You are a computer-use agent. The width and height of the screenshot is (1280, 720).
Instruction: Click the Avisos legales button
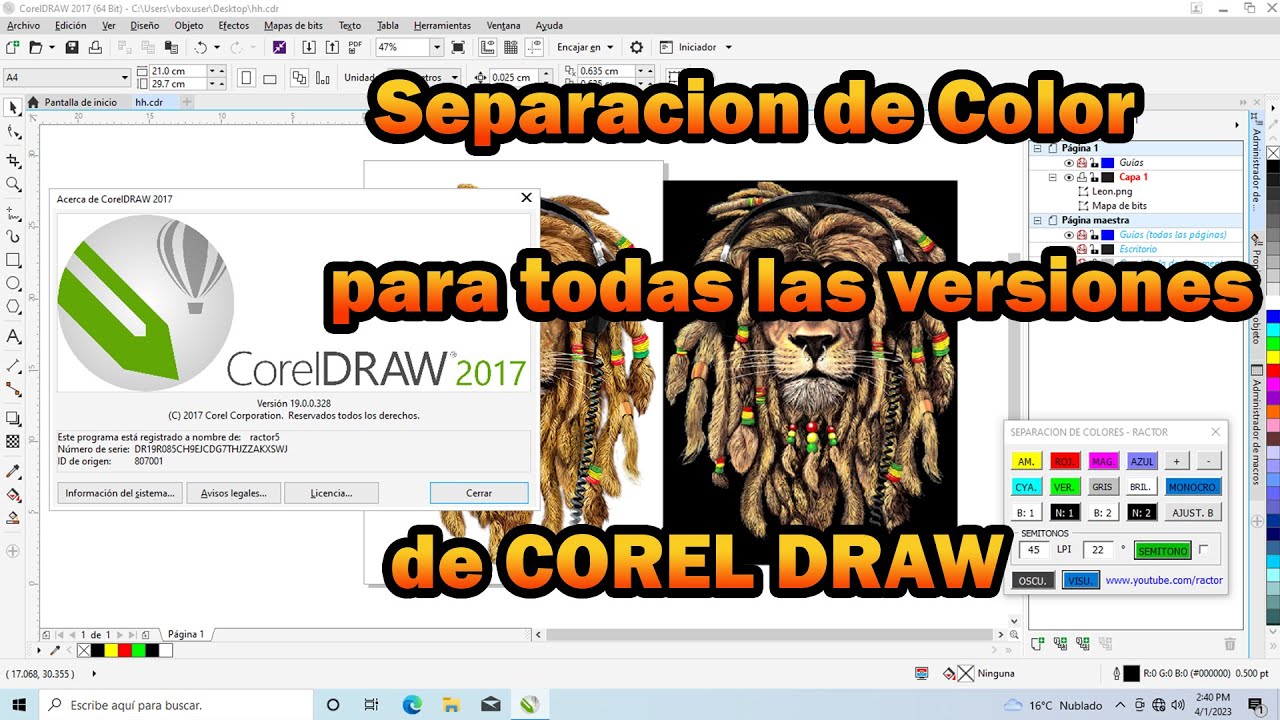pos(234,493)
